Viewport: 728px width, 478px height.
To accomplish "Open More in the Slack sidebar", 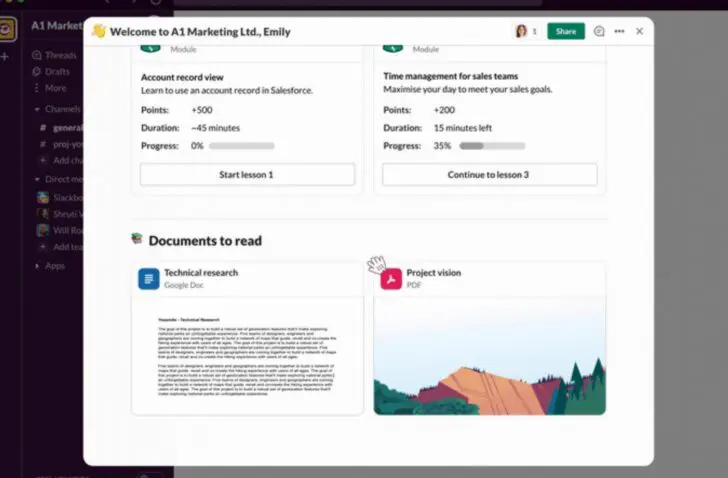I will point(55,88).
